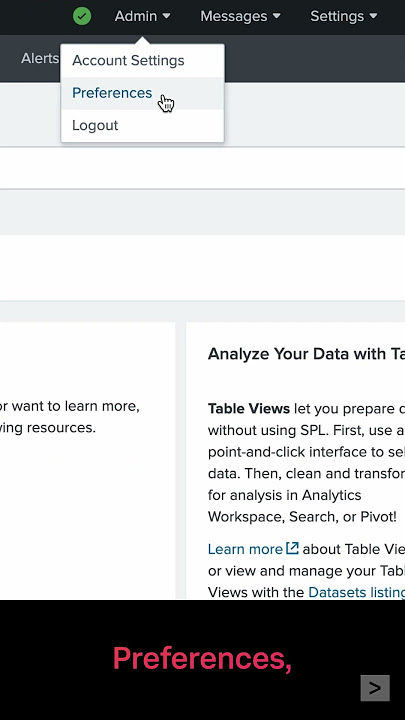Expand the Settings dropdown

[344, 16]
